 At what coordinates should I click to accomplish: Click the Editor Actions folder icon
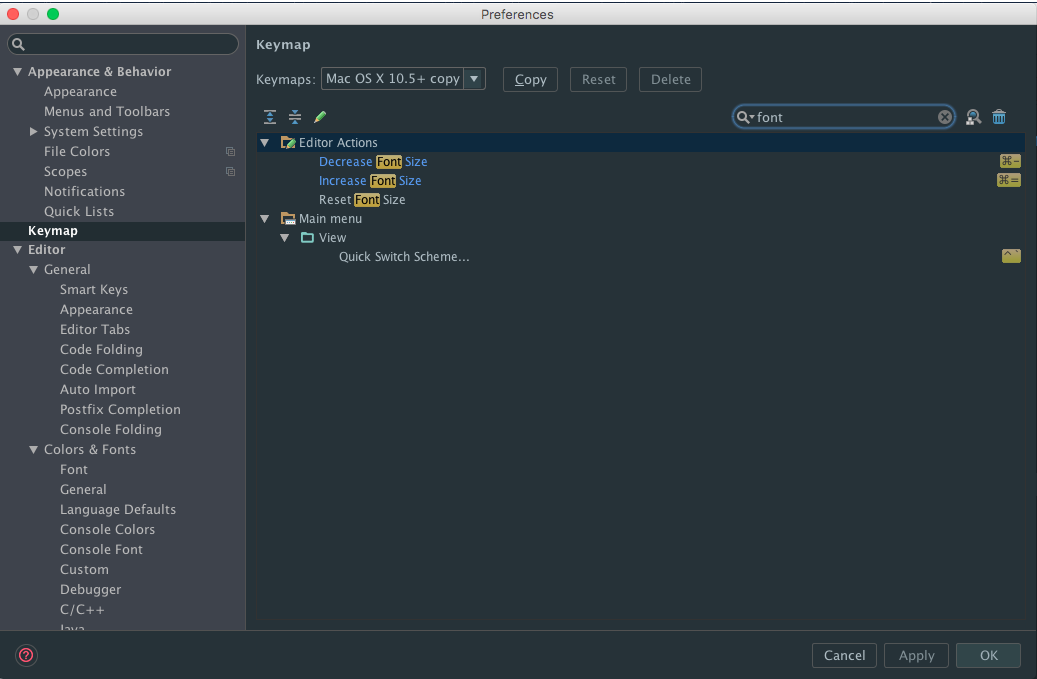click(288, 142)
